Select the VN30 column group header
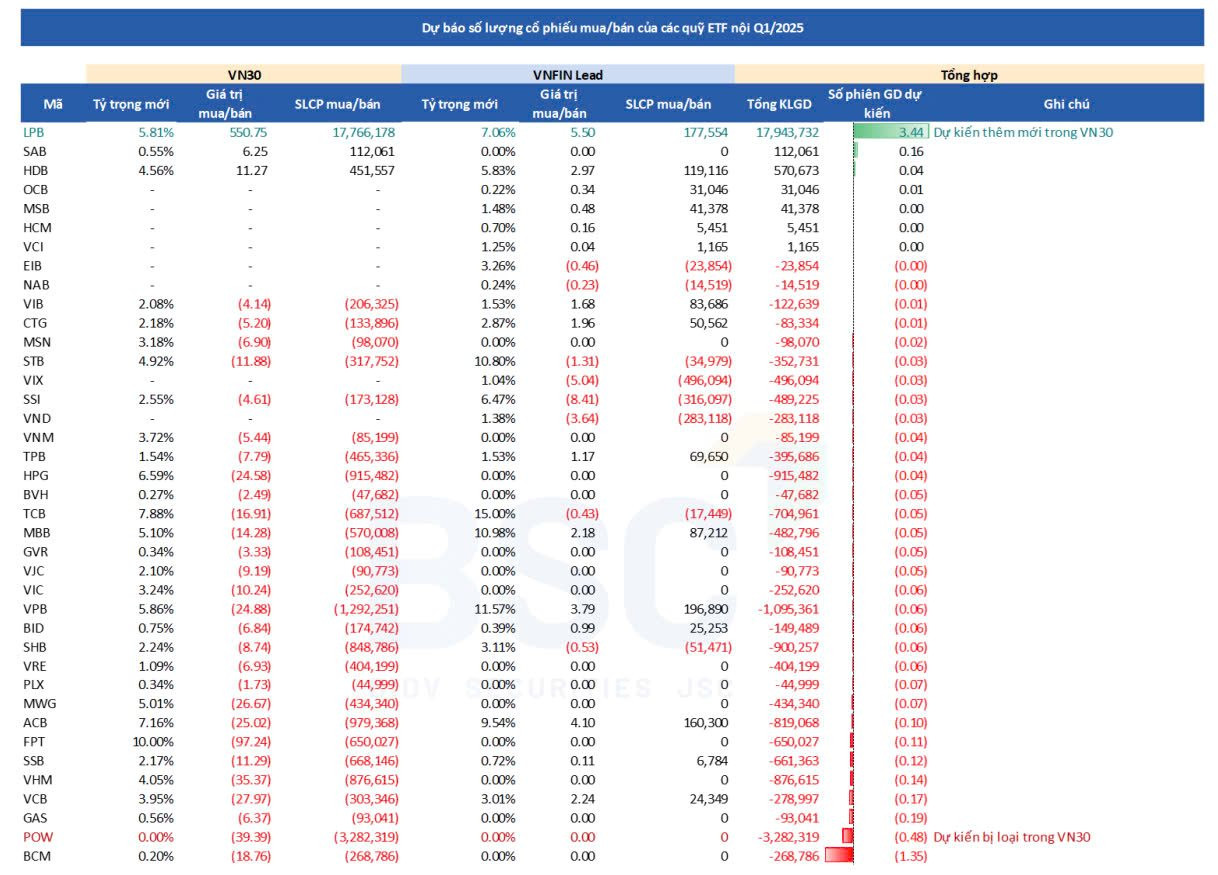Screen dimensions: 1218x875 (x=244, y=74)
